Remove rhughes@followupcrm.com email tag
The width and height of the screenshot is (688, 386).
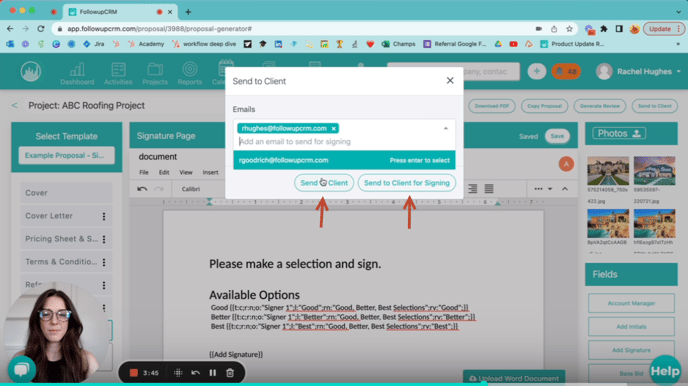pyautogui.click(x=333, y=129)
